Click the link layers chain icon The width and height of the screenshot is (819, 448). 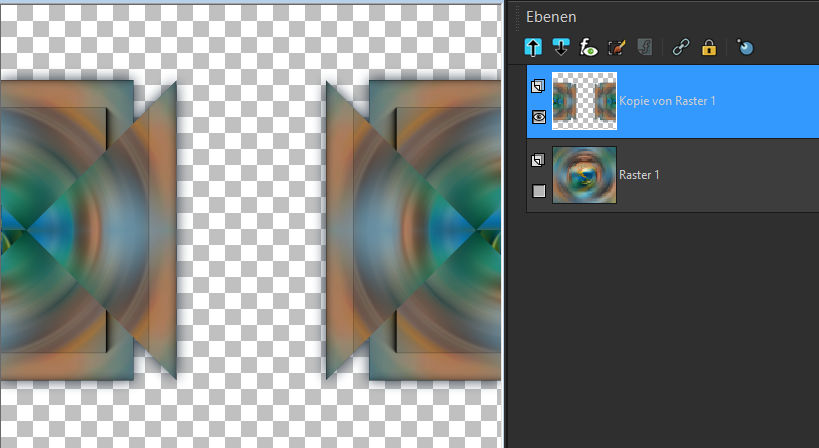(x=681, y=48)
